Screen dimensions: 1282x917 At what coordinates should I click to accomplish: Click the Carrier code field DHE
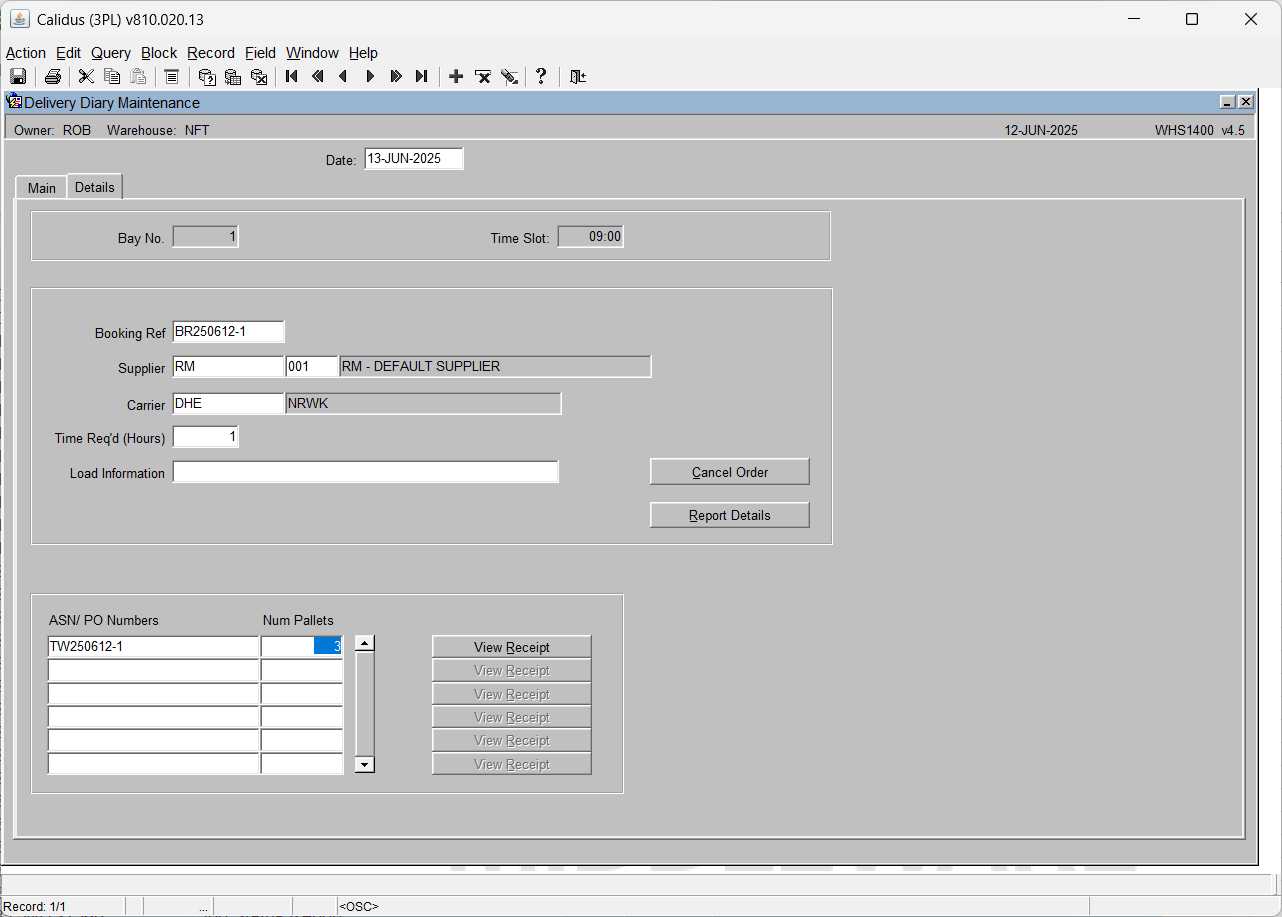point(228,403)
